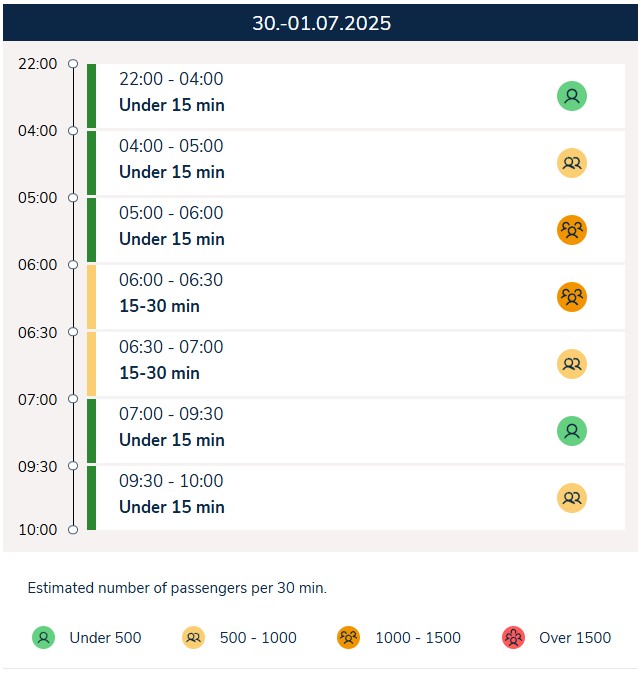
Task: Click the orange 1000 - 1500 legend icon
Action: (348, 638)
